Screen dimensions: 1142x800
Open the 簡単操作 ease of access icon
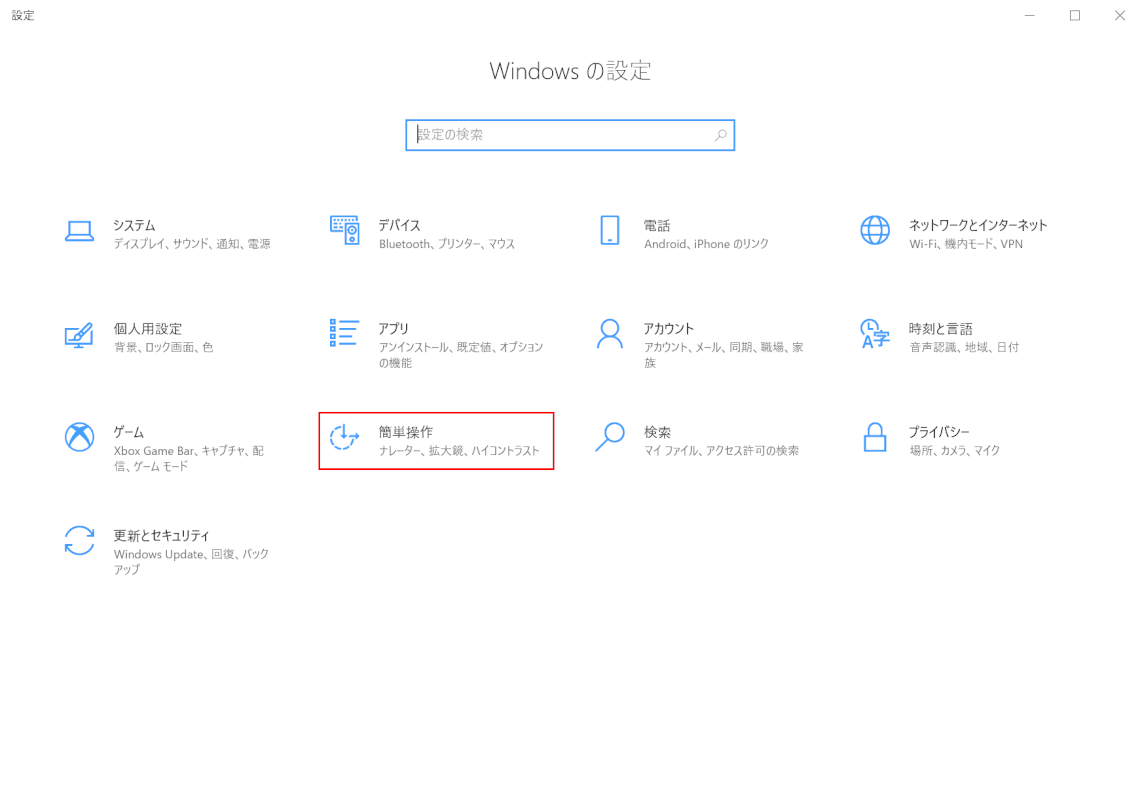pos(344,437)
